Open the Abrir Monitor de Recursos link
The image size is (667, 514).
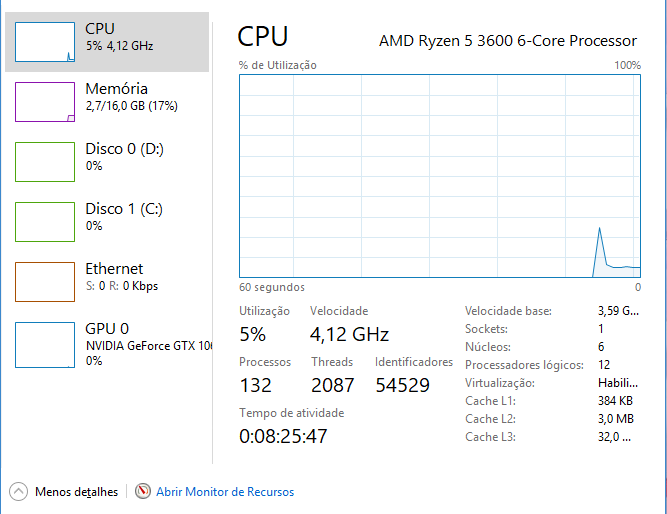click(x=225, y=492)
